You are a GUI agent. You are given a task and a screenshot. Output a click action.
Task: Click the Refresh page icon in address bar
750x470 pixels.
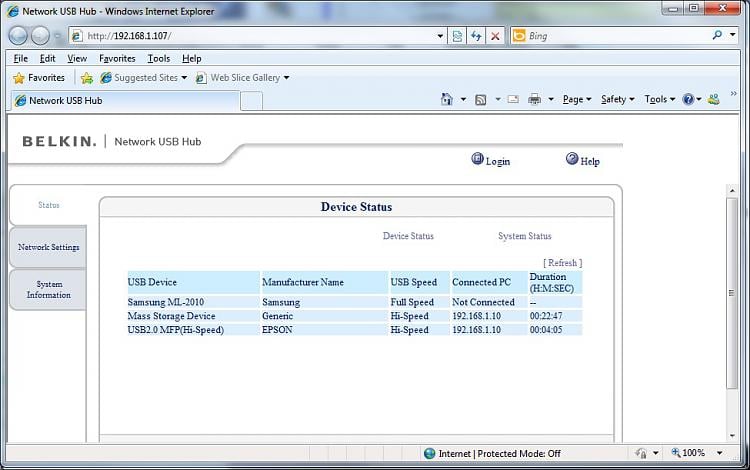(x=476, y=36)
